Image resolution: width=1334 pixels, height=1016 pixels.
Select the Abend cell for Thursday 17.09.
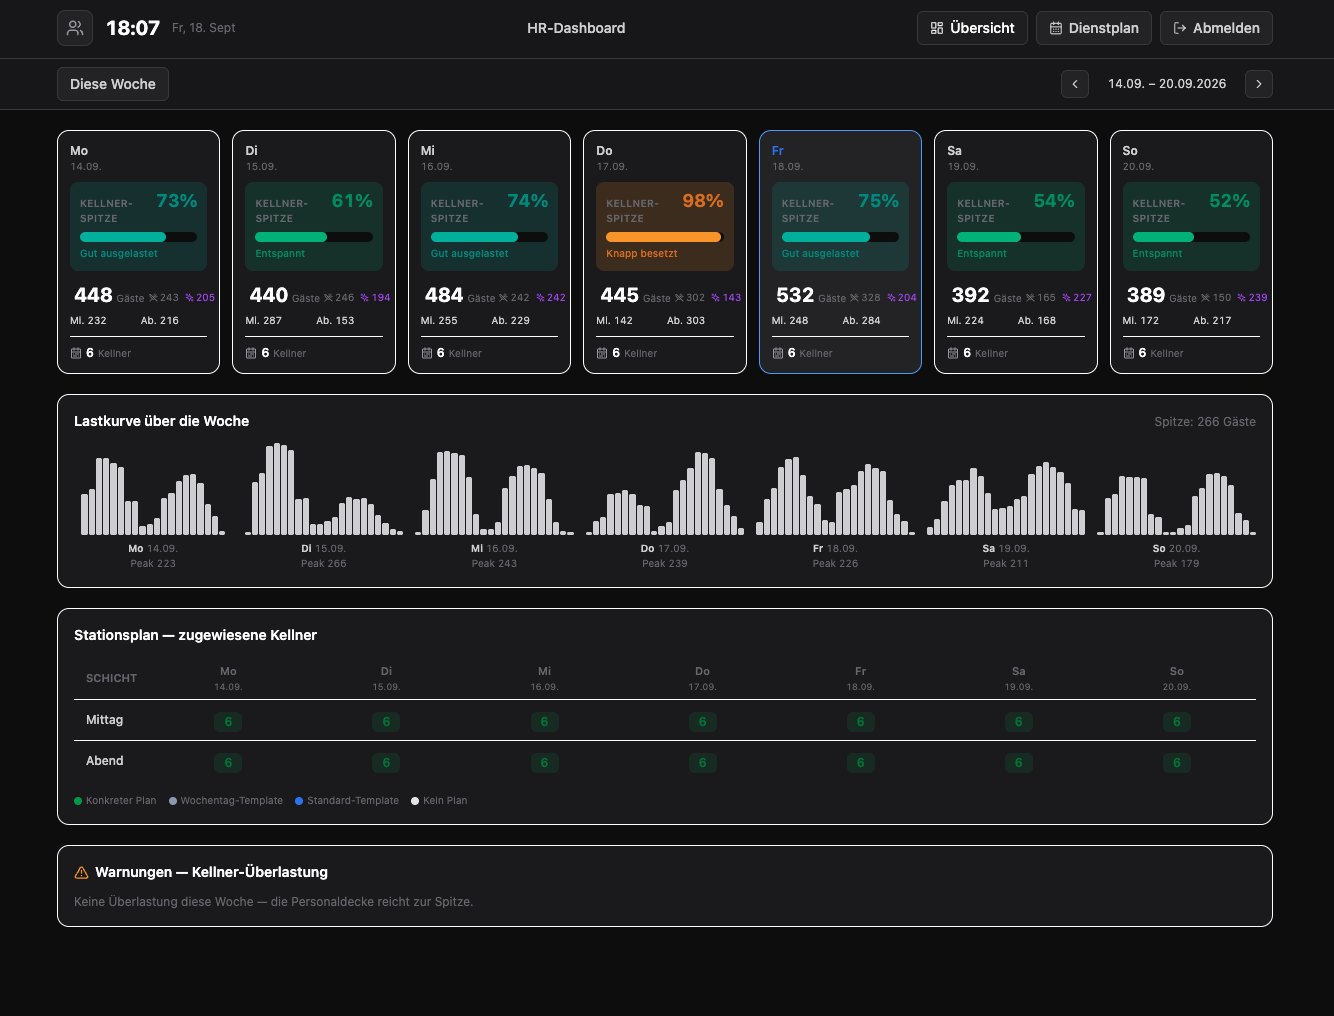(702, 763)
